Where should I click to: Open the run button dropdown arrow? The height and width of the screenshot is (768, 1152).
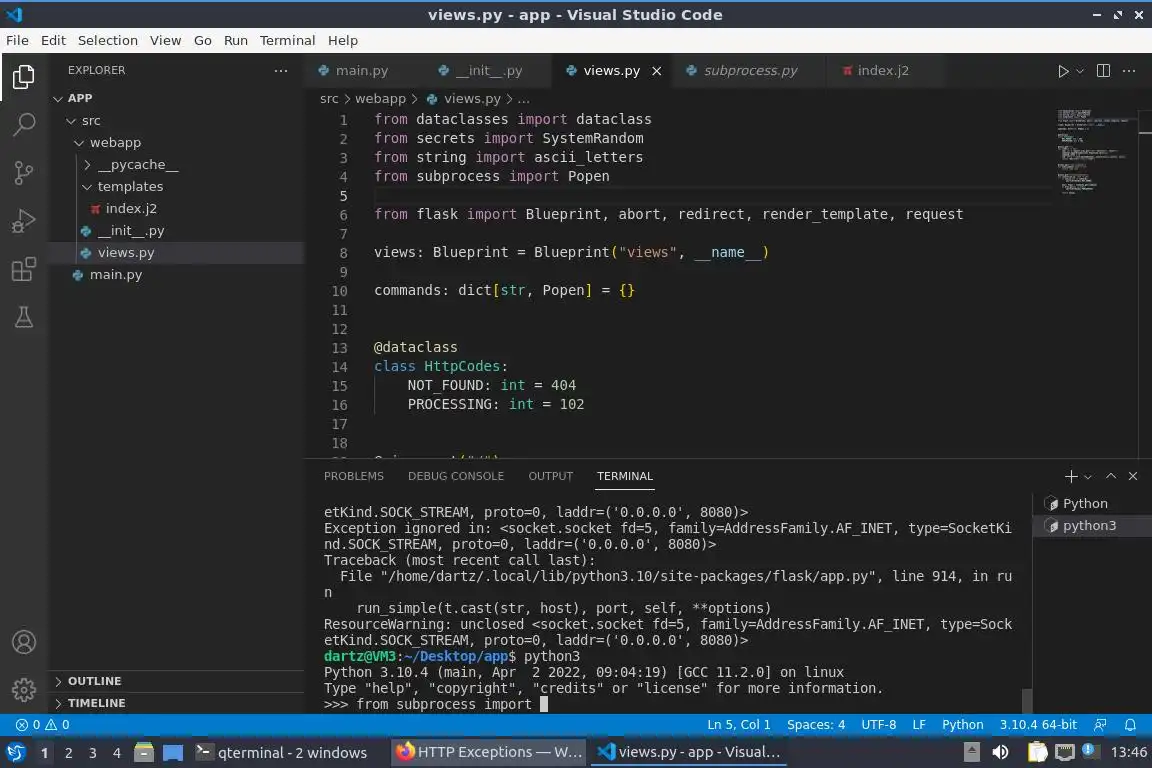click(1079, 71)
